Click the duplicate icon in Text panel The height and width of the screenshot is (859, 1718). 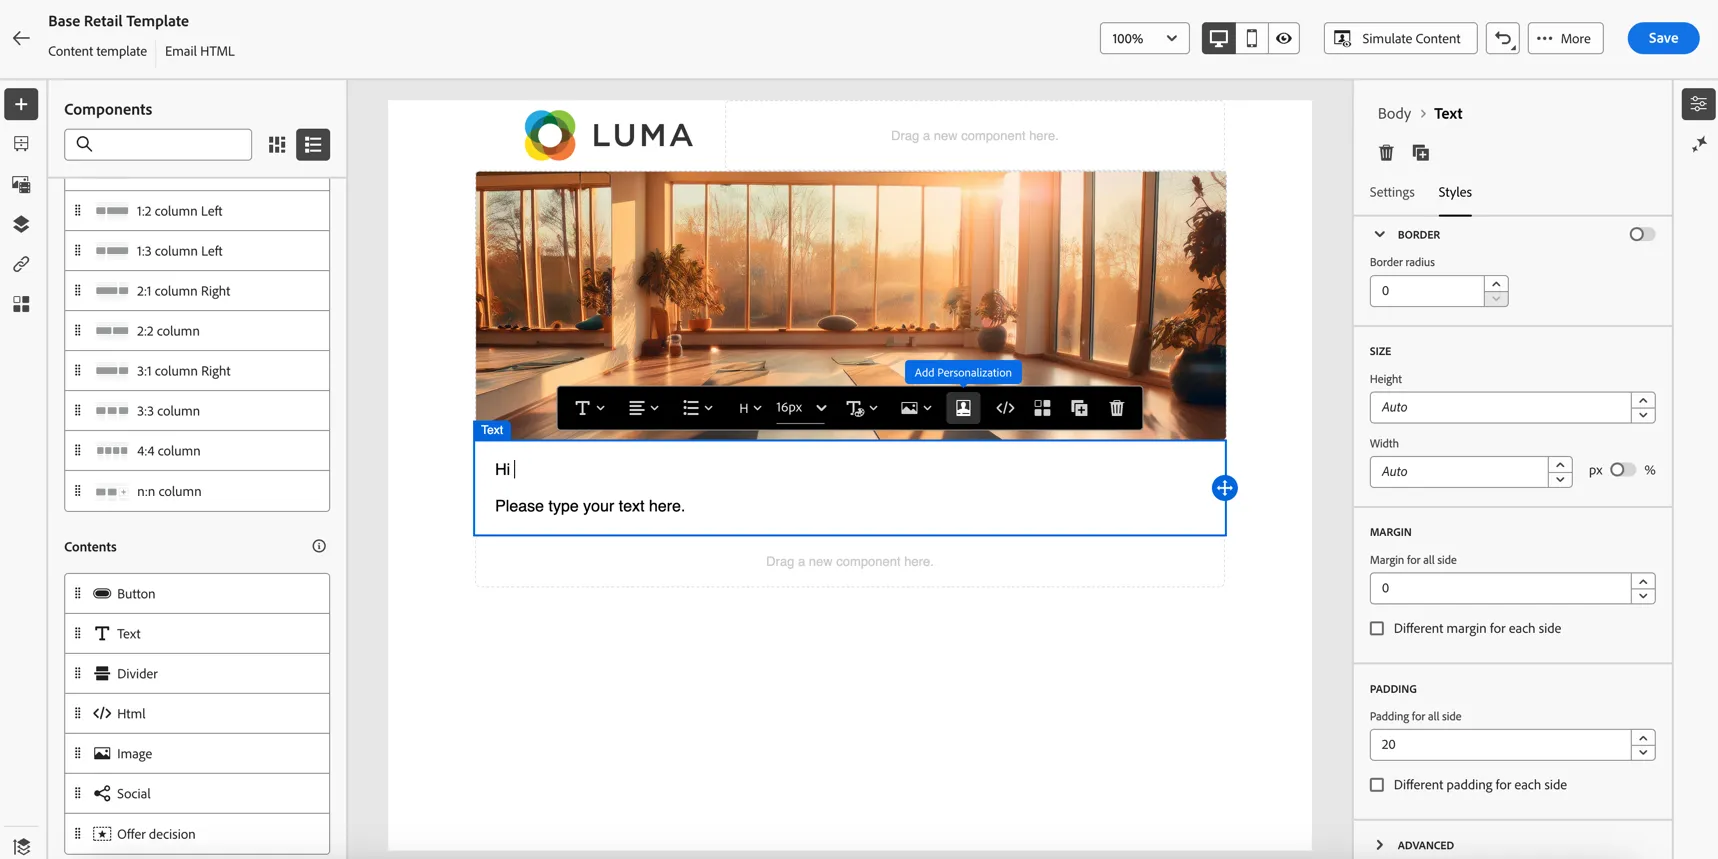click(x=1421, y=153)
